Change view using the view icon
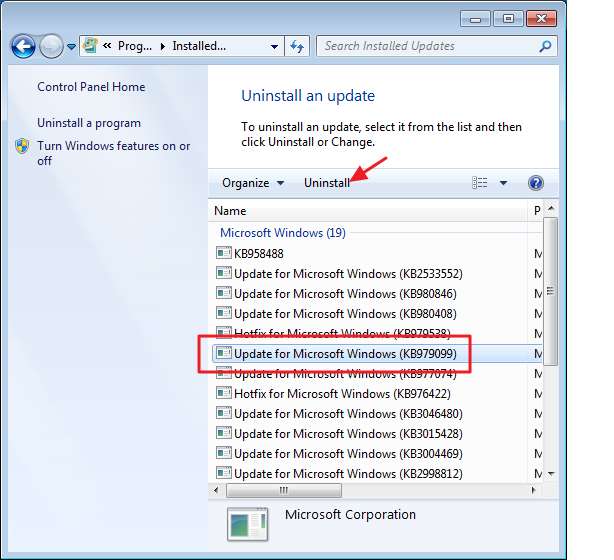The height and width of the screenshot is (560, 614). [x=480, y=182]
